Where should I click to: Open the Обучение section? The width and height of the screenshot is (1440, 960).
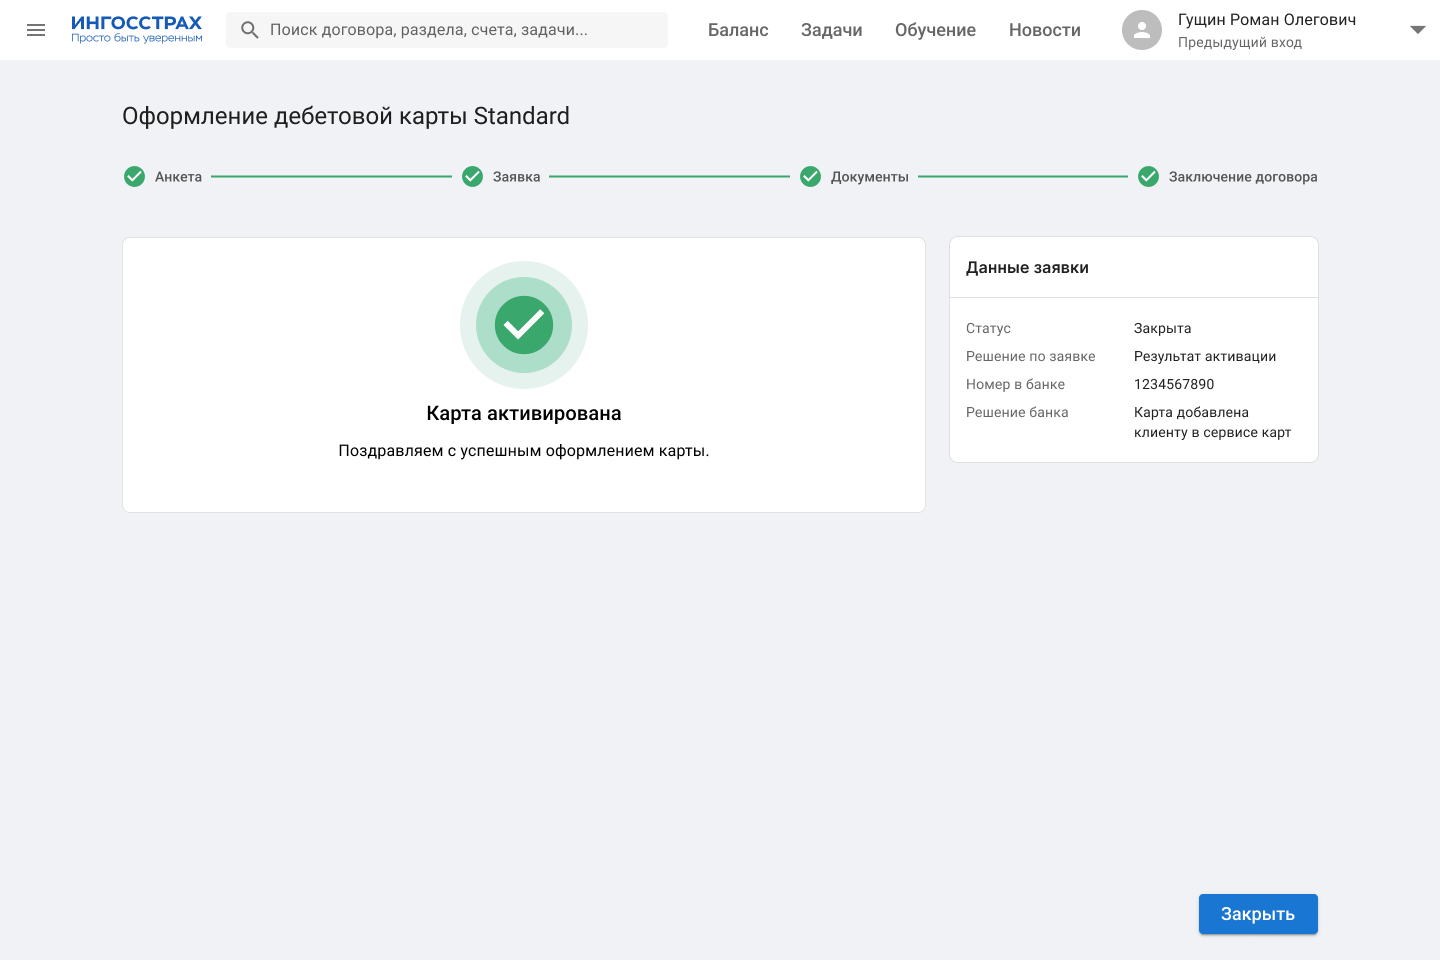935,30
